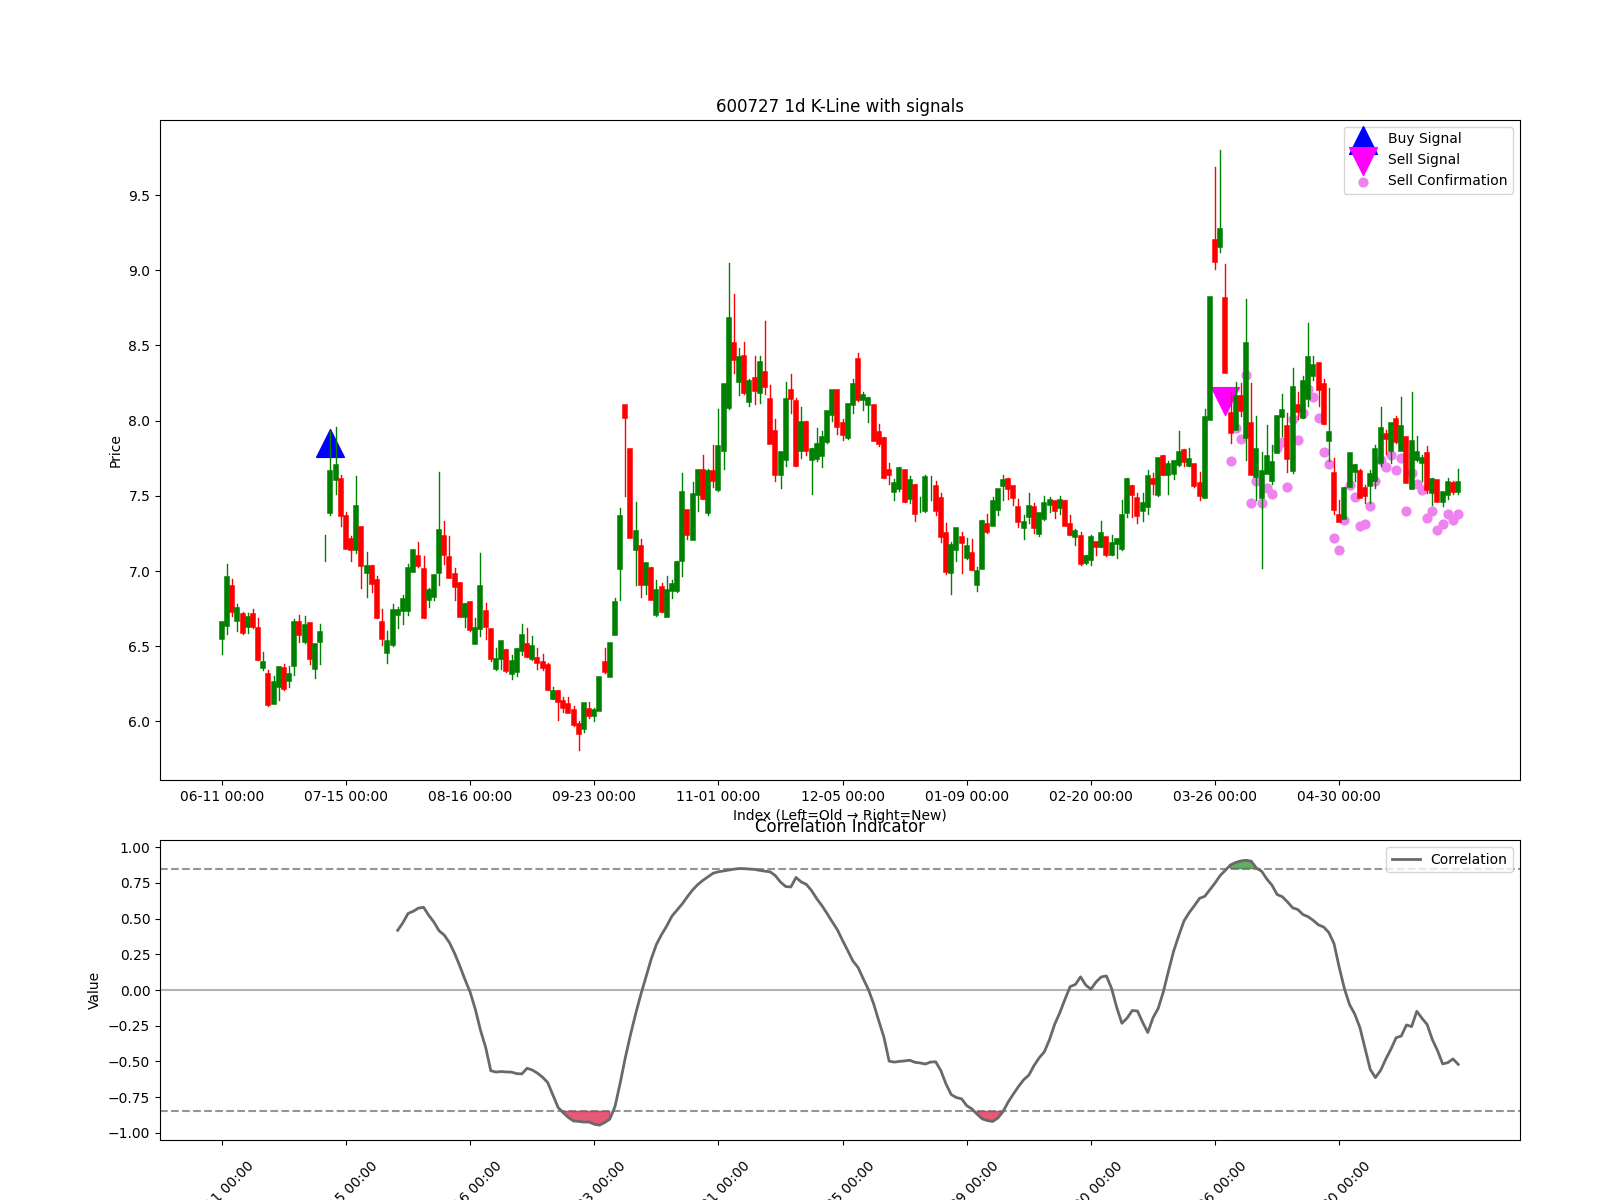Click the blue triangle icon in the legend
The height and width of the screenshot is (1200, 1600).
click(x=1363, y=139)
